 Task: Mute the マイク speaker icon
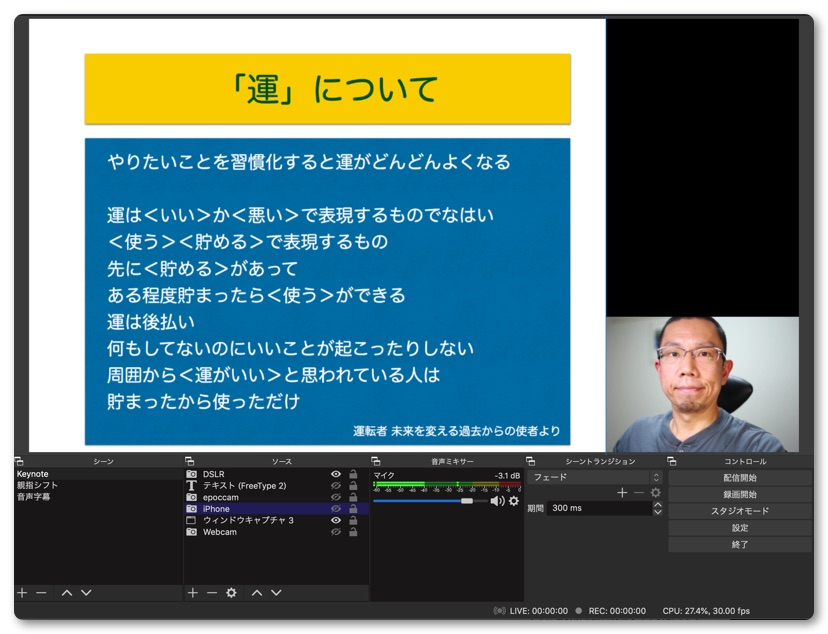click(x=497, y=501)
